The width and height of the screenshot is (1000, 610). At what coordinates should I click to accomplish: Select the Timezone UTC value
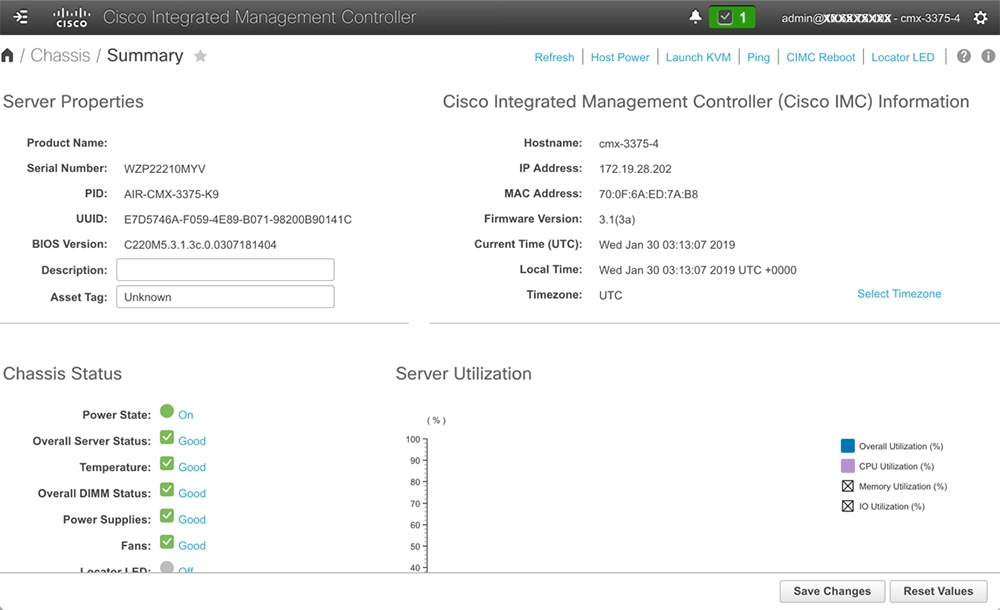610,295
